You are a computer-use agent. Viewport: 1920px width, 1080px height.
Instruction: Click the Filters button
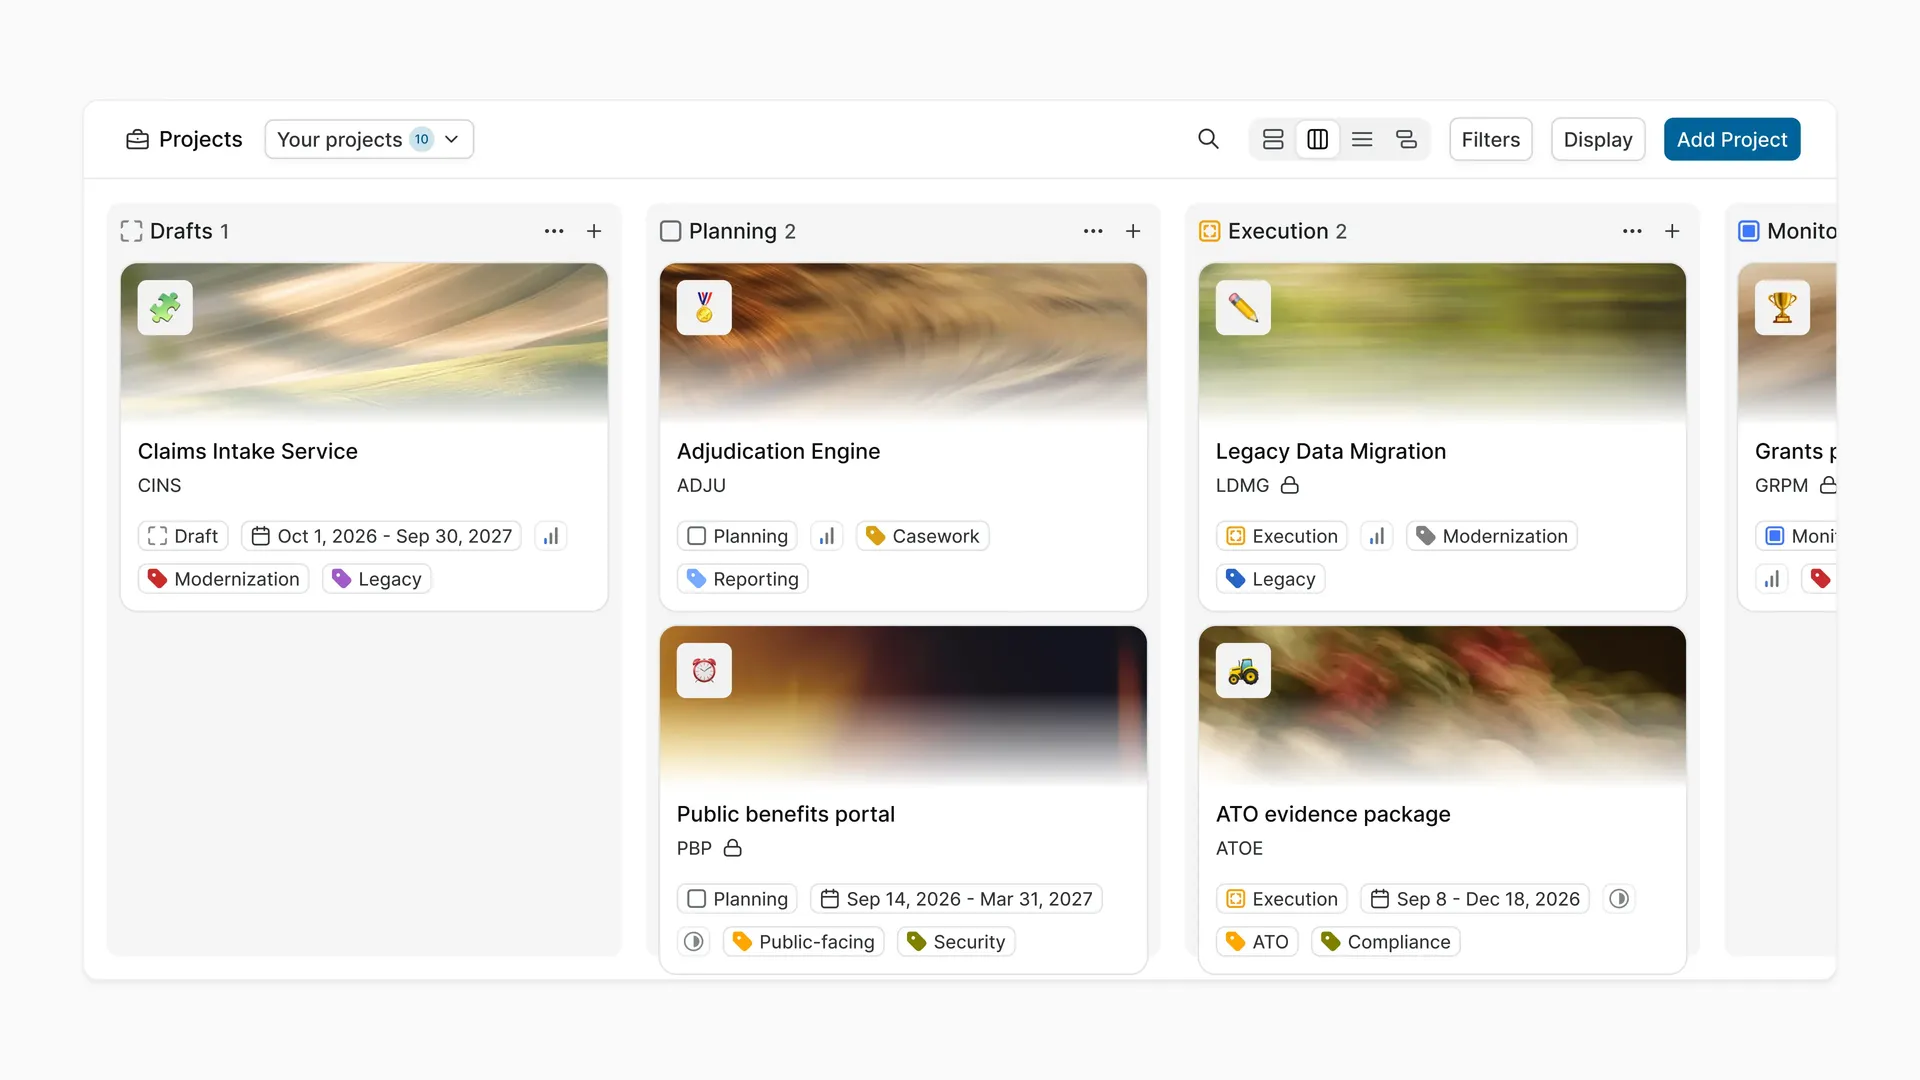click(1491, 139)
